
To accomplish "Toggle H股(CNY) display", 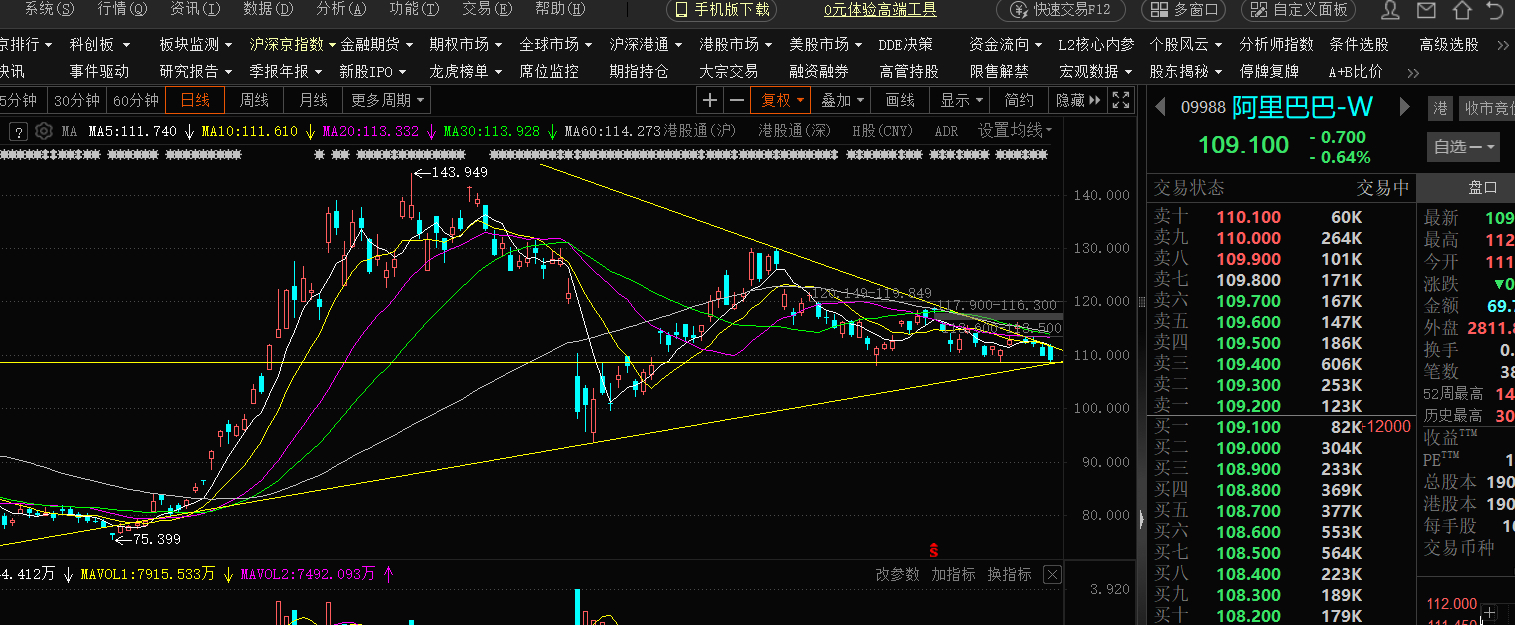I will tap(882, 131).
